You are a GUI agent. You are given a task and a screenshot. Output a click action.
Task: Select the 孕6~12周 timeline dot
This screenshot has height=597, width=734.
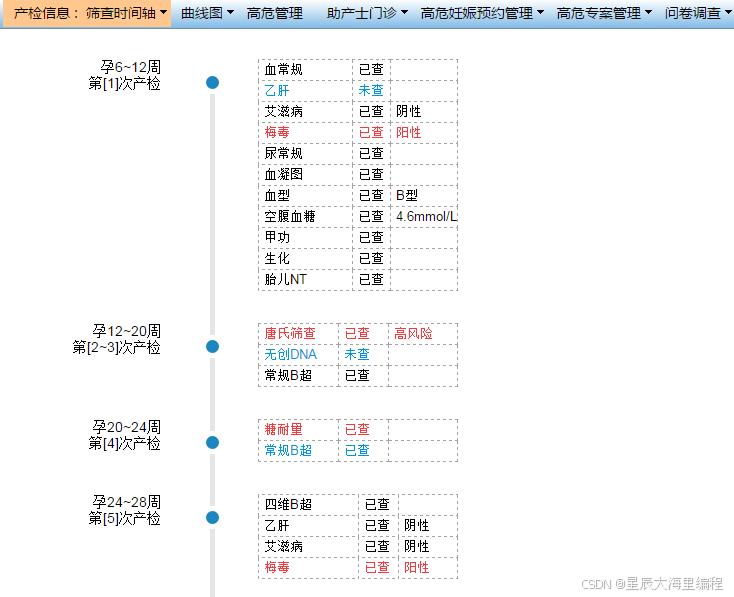(213, 82)
